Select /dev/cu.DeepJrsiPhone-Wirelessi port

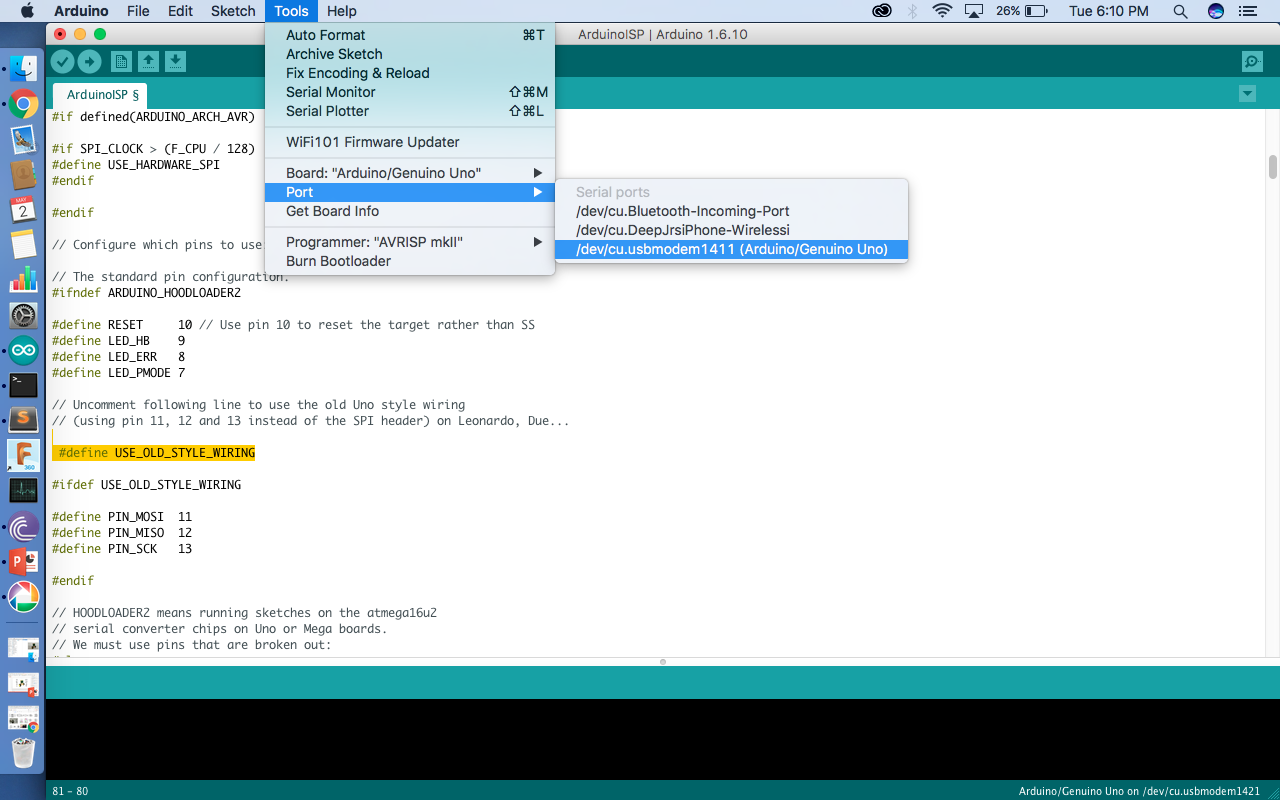coord(732,230)
